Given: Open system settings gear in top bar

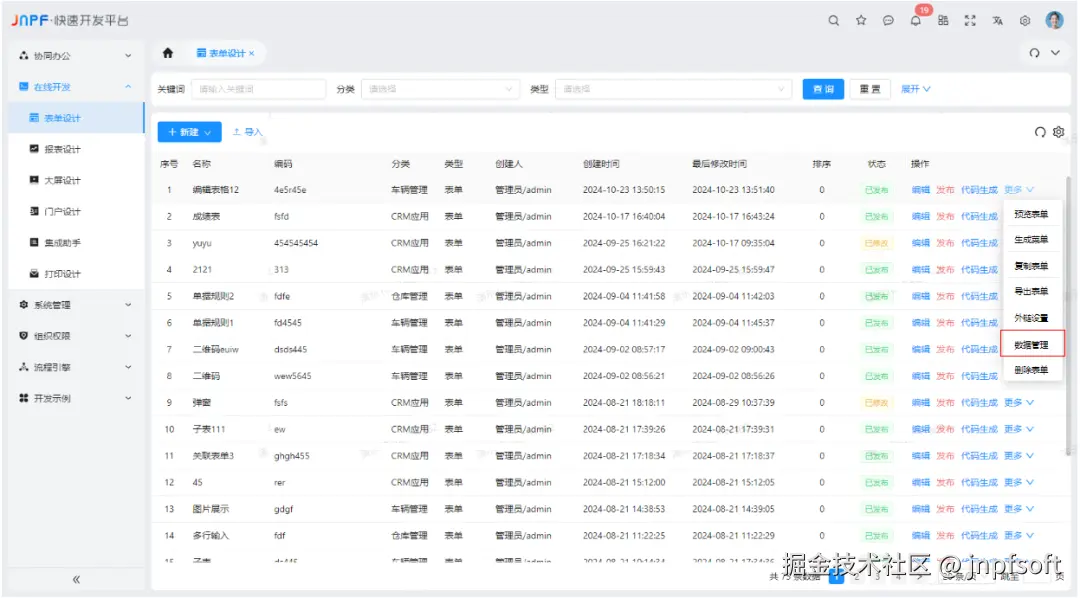Looking at the screenshot, I should (1023, 20).
